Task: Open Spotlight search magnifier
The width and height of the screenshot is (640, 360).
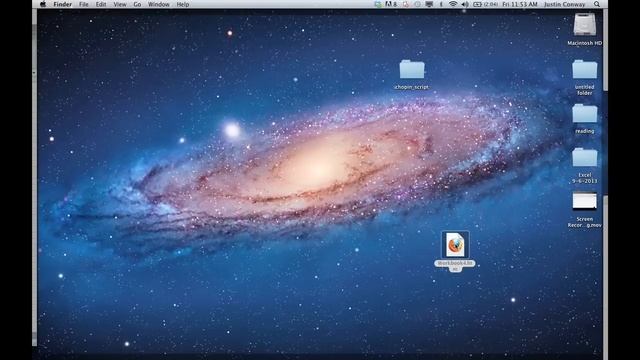Action: pyautogui.click(x=597, y=4)
